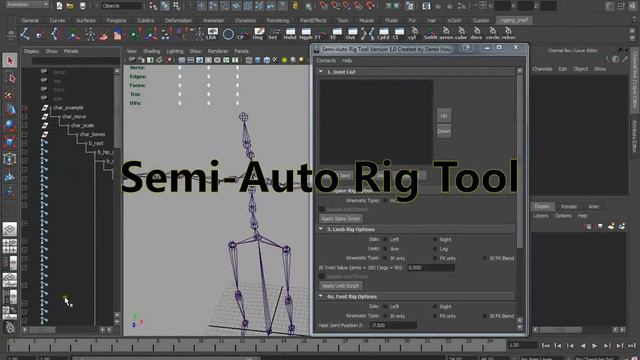The image size is (640, 360).
Task: Switch to the Render layer tab
Action: coord(569,207)
